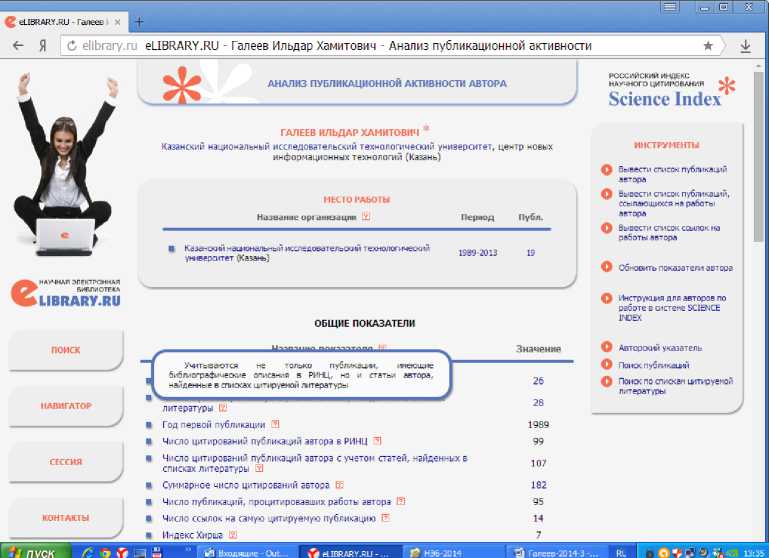Open downloads with the download arrow icon
This screenshot has height=558, width=769.
(x=745, y=46)
